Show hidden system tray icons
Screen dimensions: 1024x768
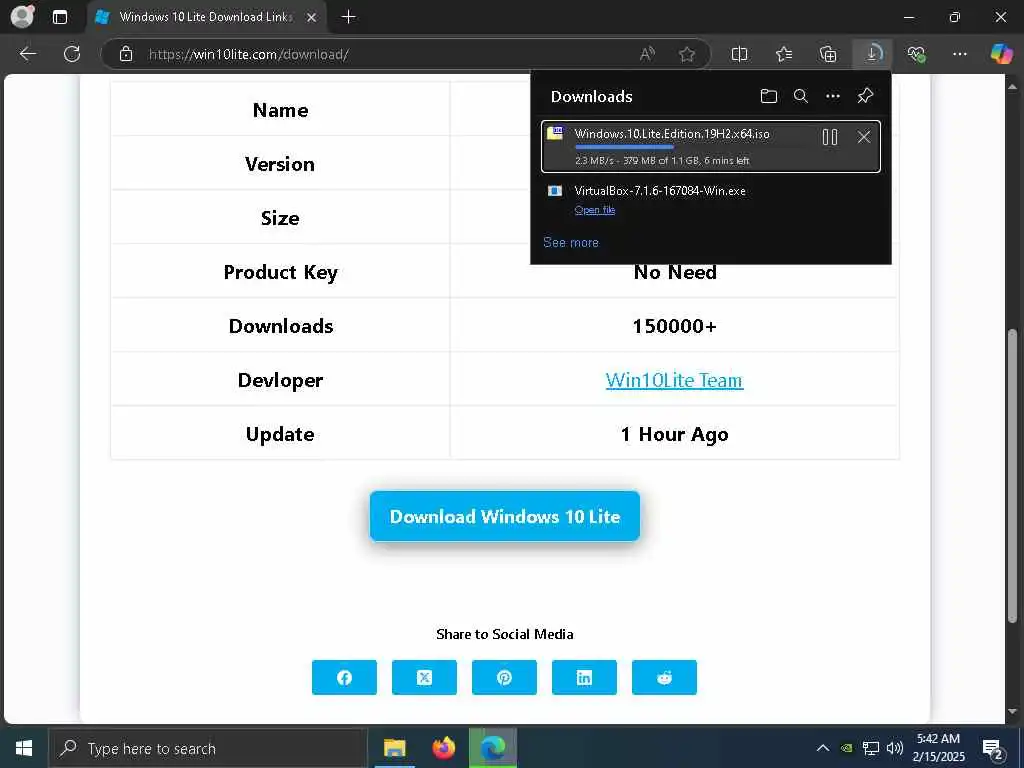pyautogui.click(x=823, y=748)
